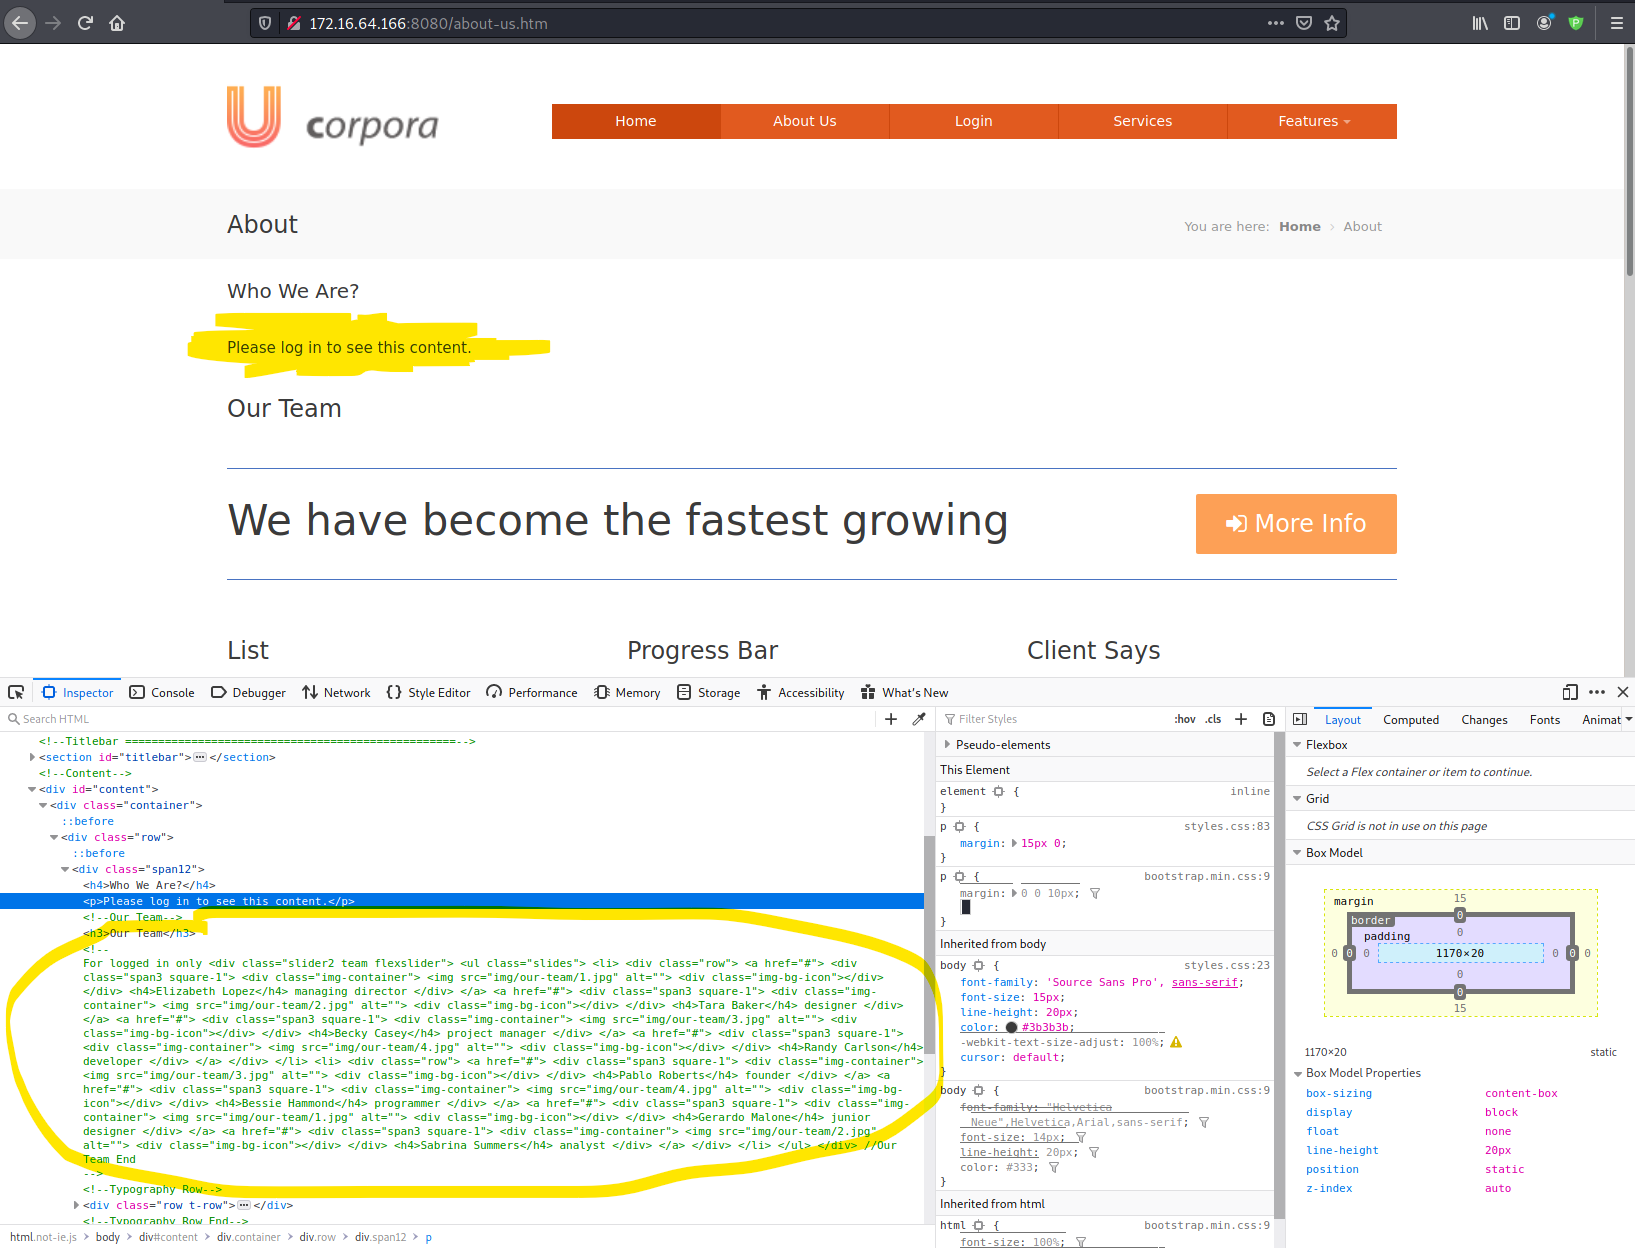The width and height of the screenshot is (1635, 1248).
Task: Click the More Info button
Action: pos(1296,523)
